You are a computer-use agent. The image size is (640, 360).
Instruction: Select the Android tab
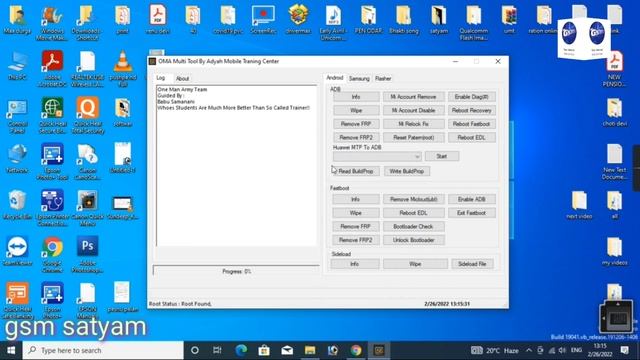click(x=335, y=78)
